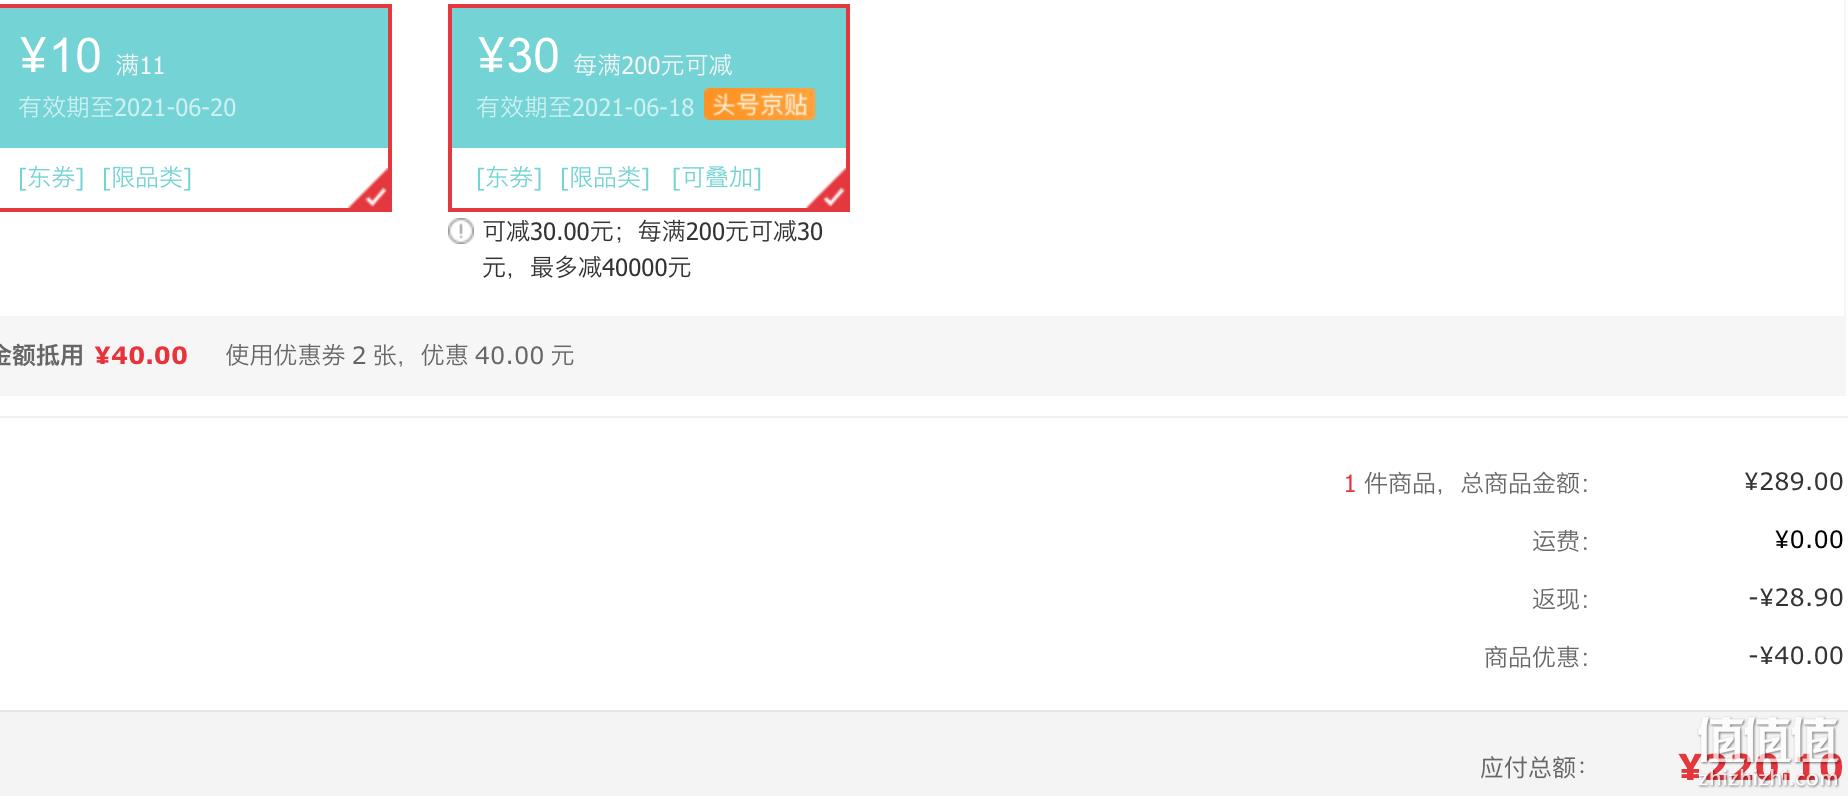Click the ¥40.00 金额抵用 amount
The image size is (1848, 796).
141,356
